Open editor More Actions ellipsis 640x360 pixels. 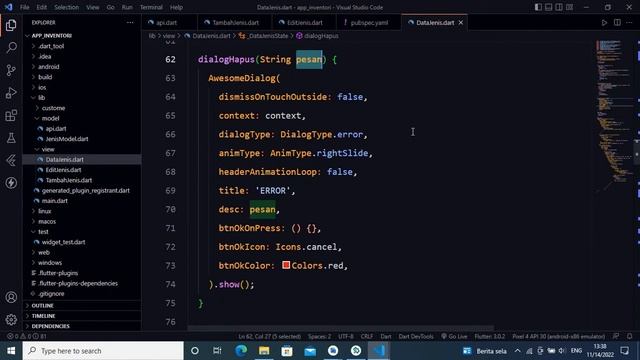point(629,23)
